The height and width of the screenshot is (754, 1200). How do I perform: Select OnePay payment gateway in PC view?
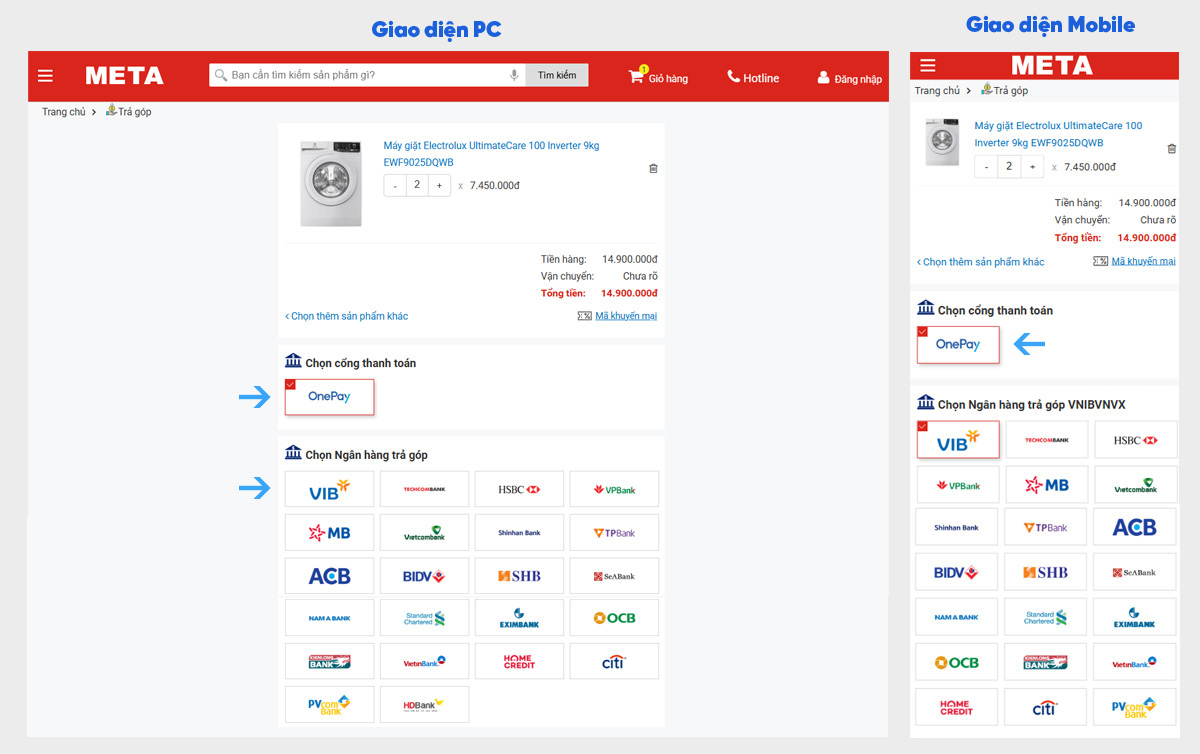click(329, 397)
